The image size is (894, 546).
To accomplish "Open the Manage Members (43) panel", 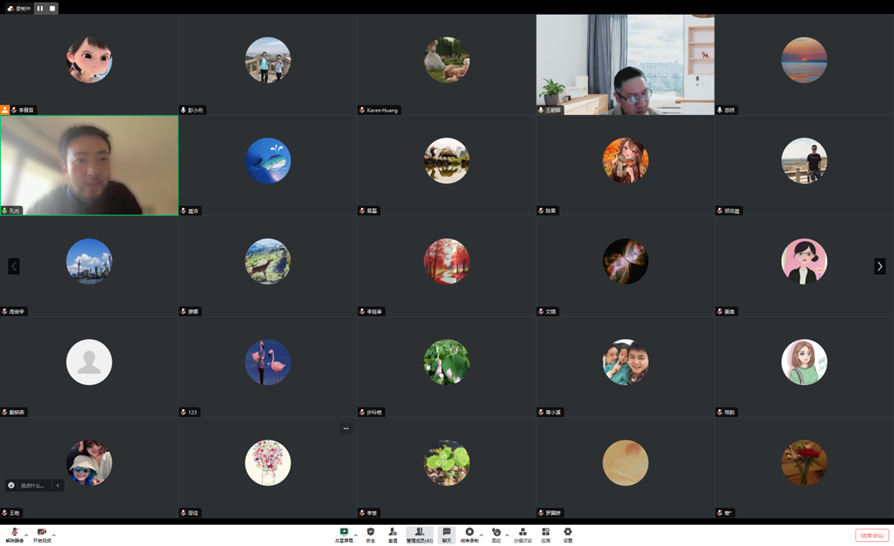I will (419, 534).
